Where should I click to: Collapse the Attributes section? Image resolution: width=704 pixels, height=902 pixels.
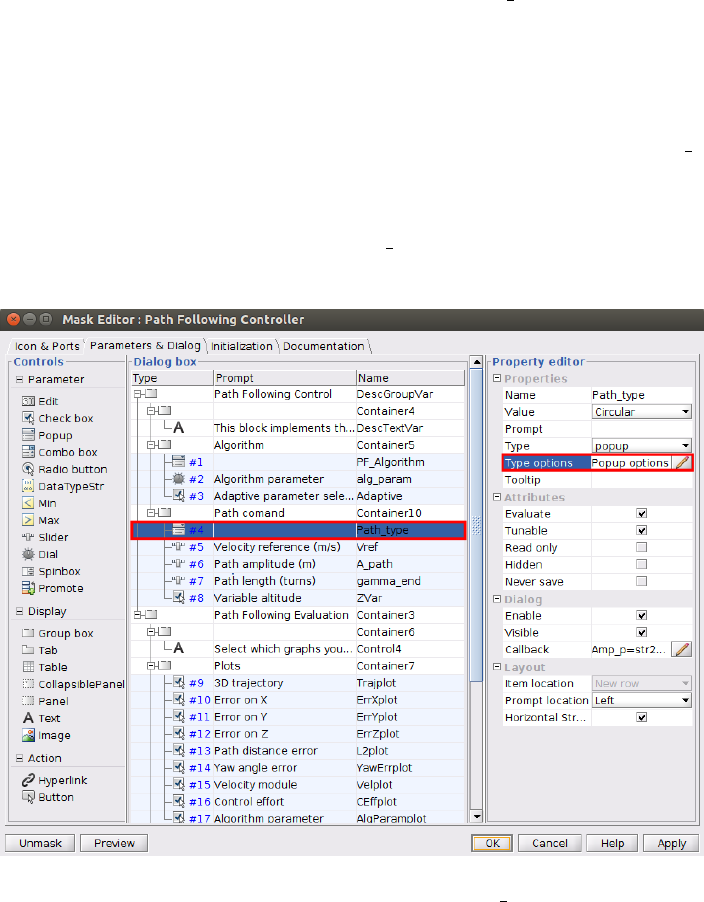tap(497, 496)
